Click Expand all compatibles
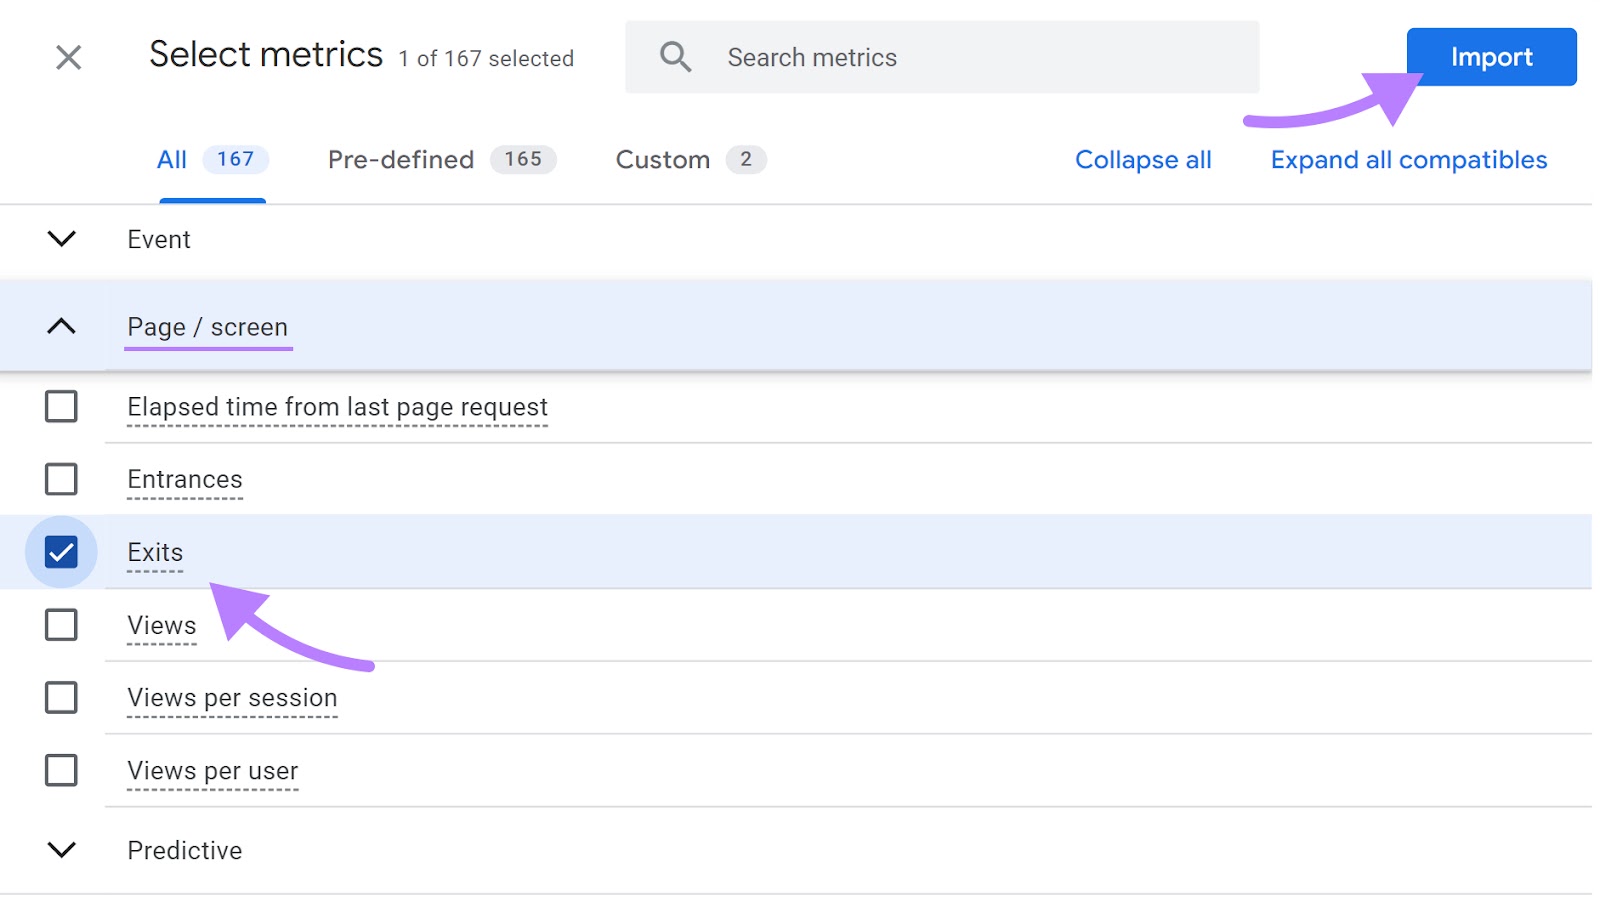The image size is (1600, 918). (1407, 159)
